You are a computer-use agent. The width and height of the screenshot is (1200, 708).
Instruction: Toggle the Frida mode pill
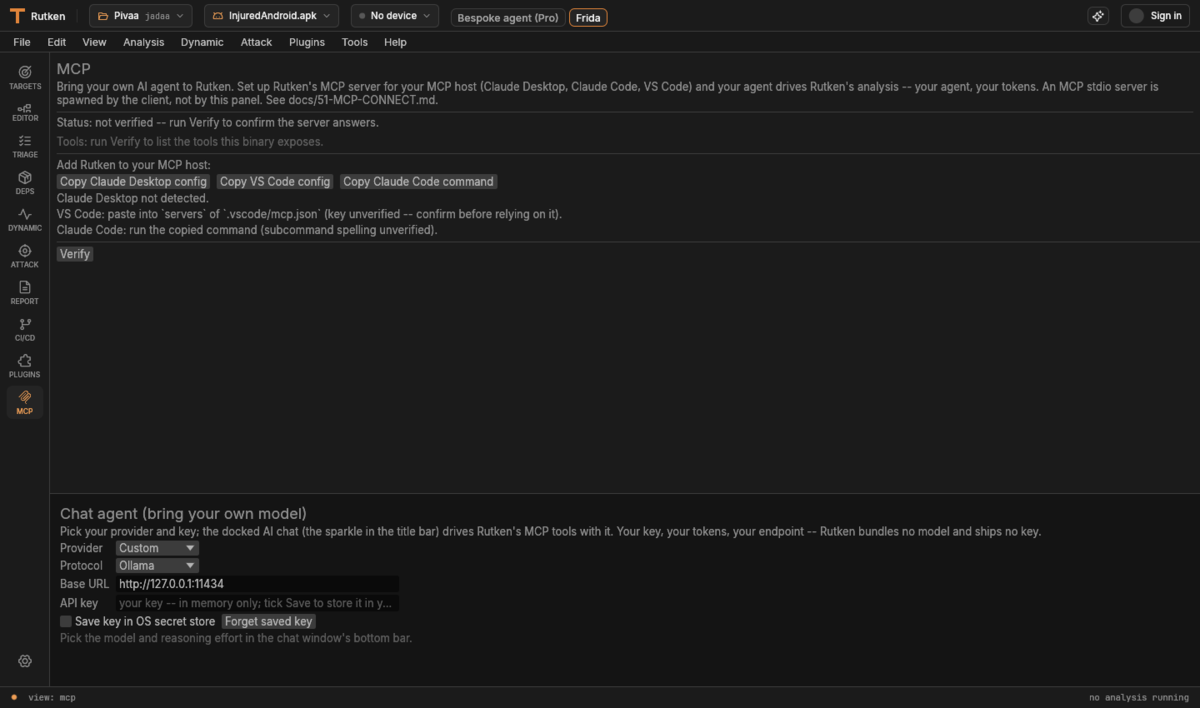588,17
